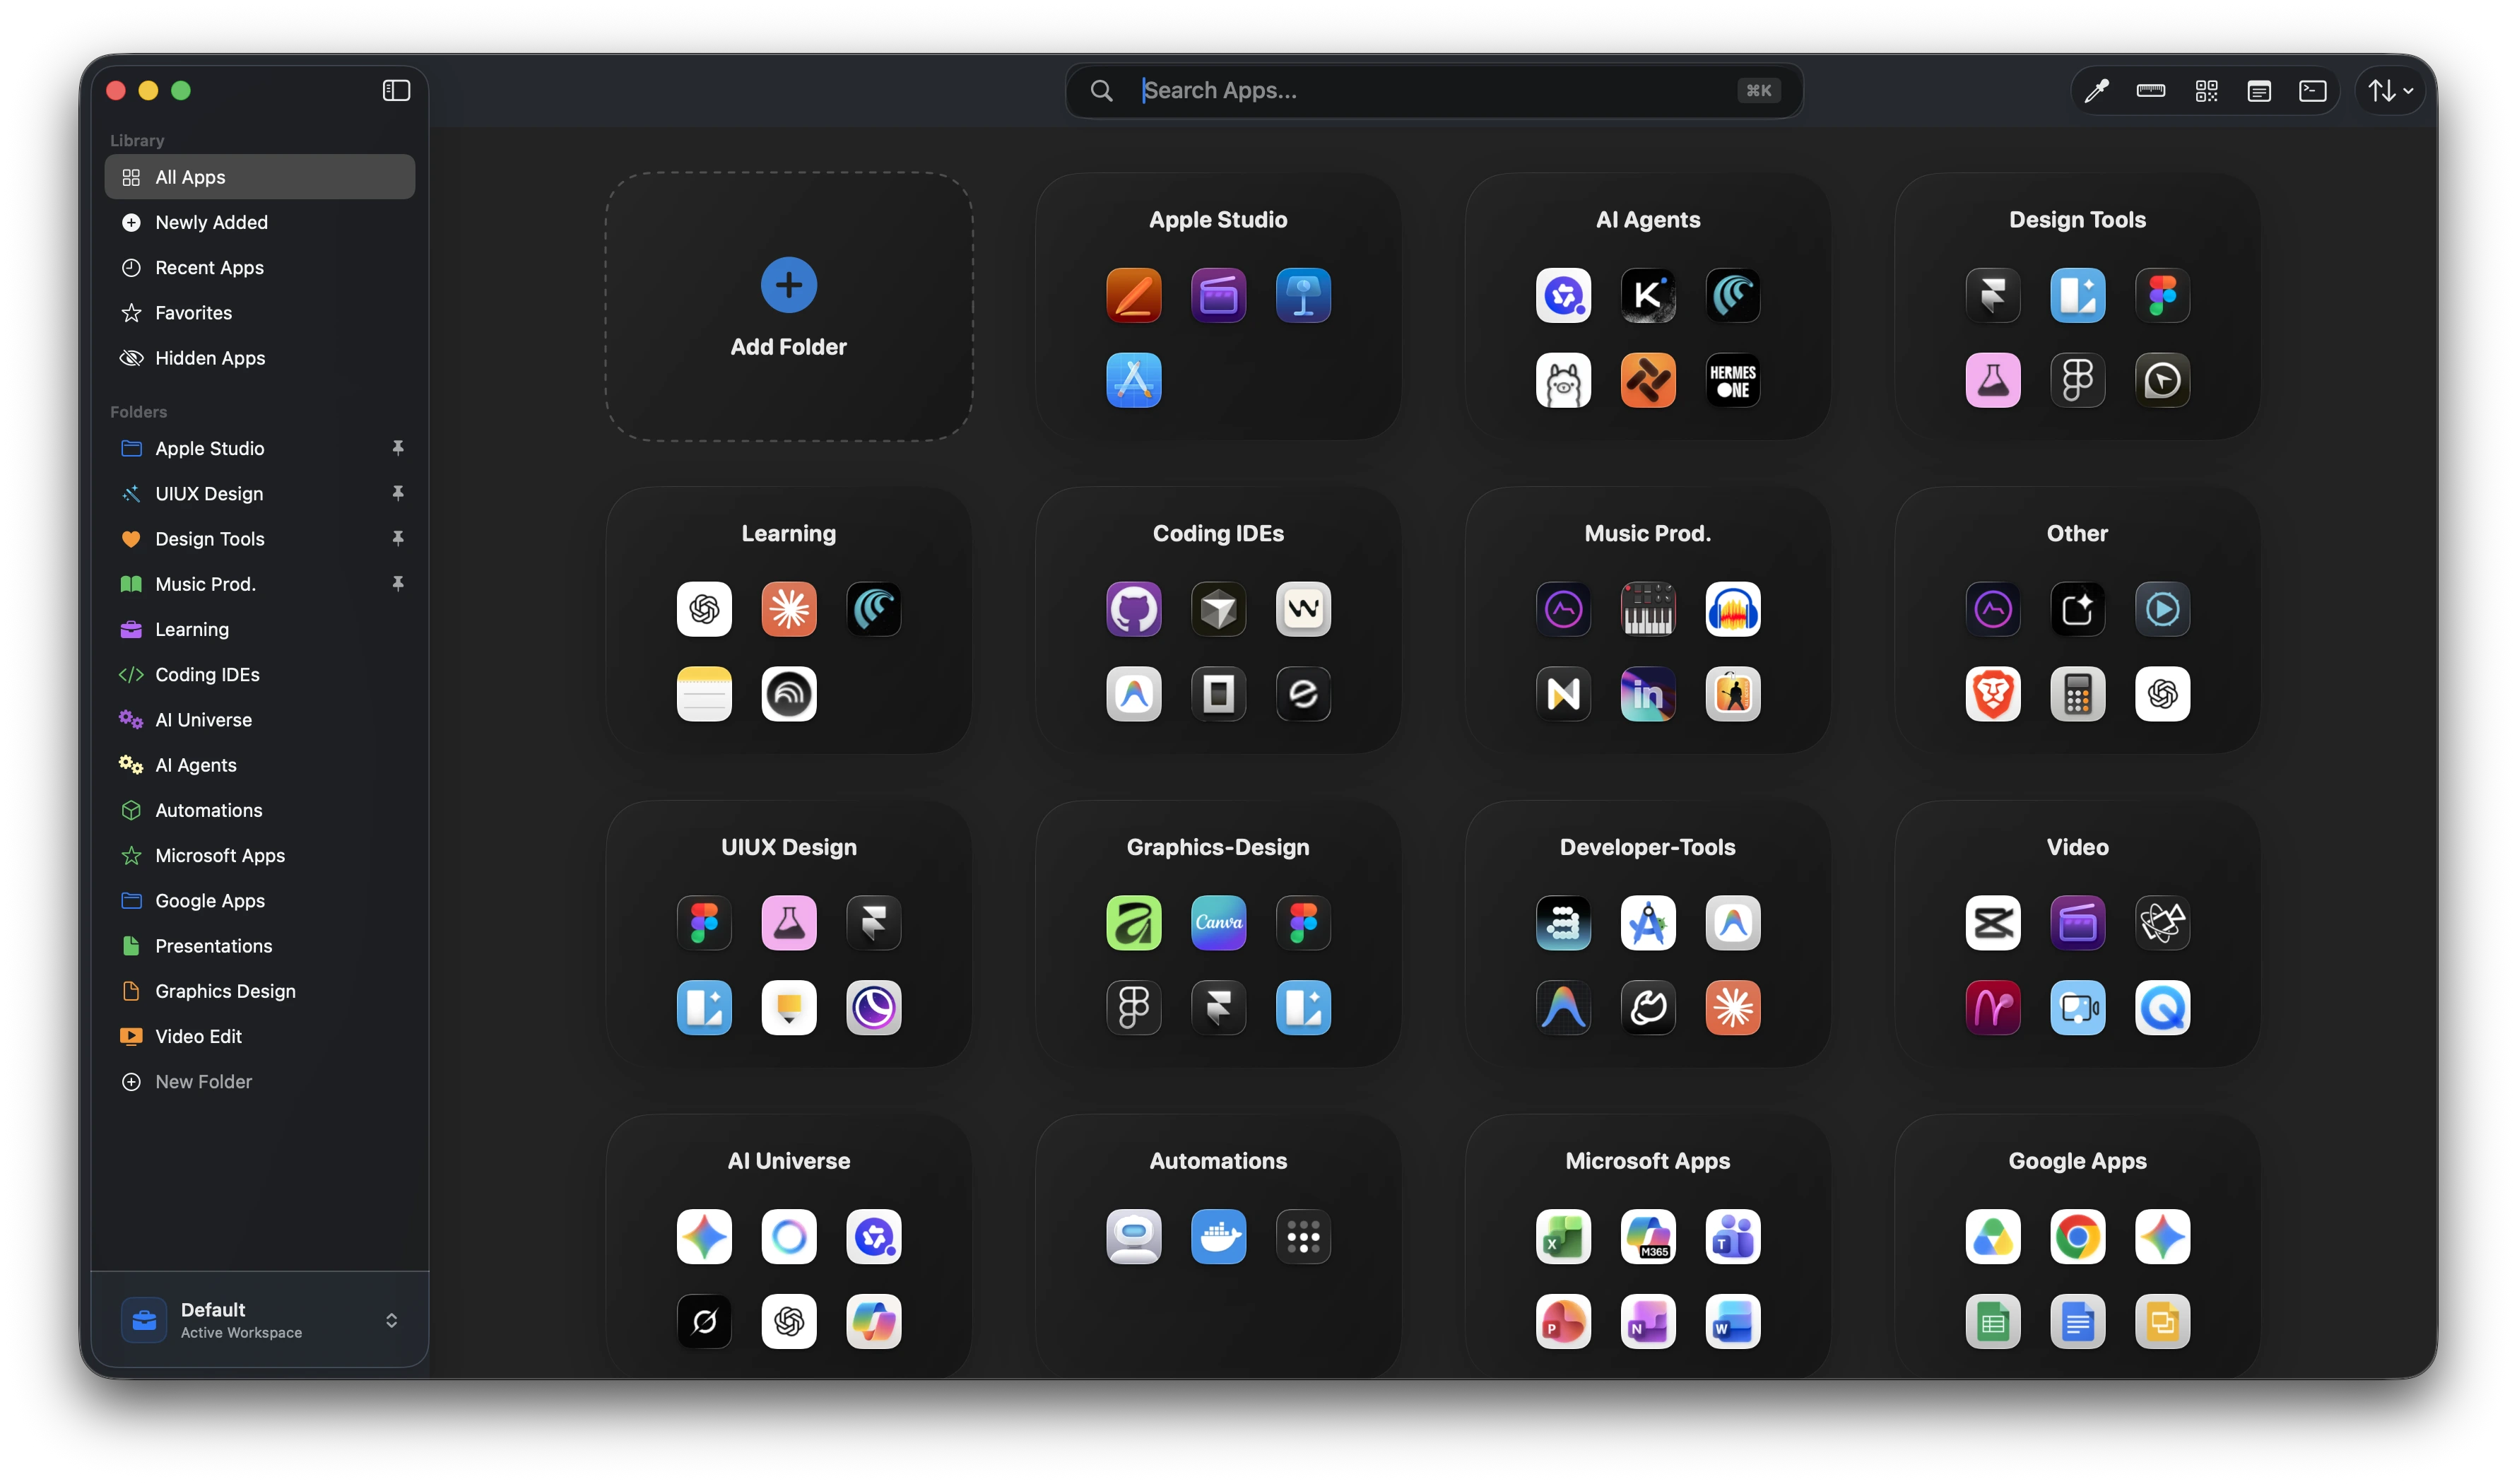This screenshot has height=1484, width=2517.
Task: Launch Google Chrome in Google Apps
Action: 2077,1236
